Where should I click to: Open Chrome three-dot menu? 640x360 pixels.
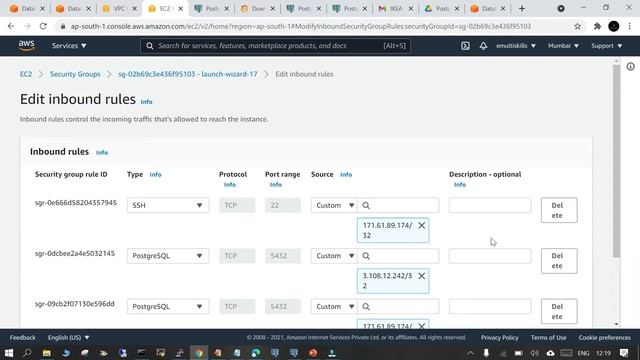pos(630,26)
